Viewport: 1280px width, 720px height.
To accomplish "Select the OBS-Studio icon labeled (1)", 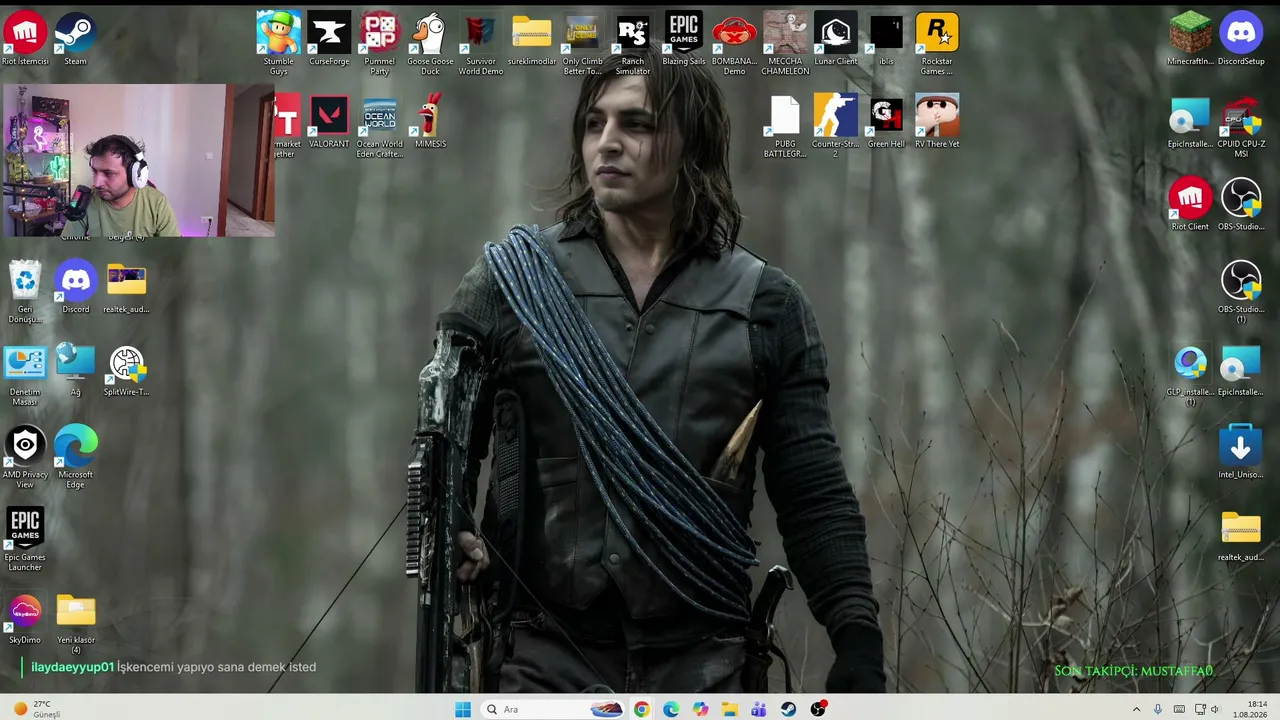I will pos(1241,291).
